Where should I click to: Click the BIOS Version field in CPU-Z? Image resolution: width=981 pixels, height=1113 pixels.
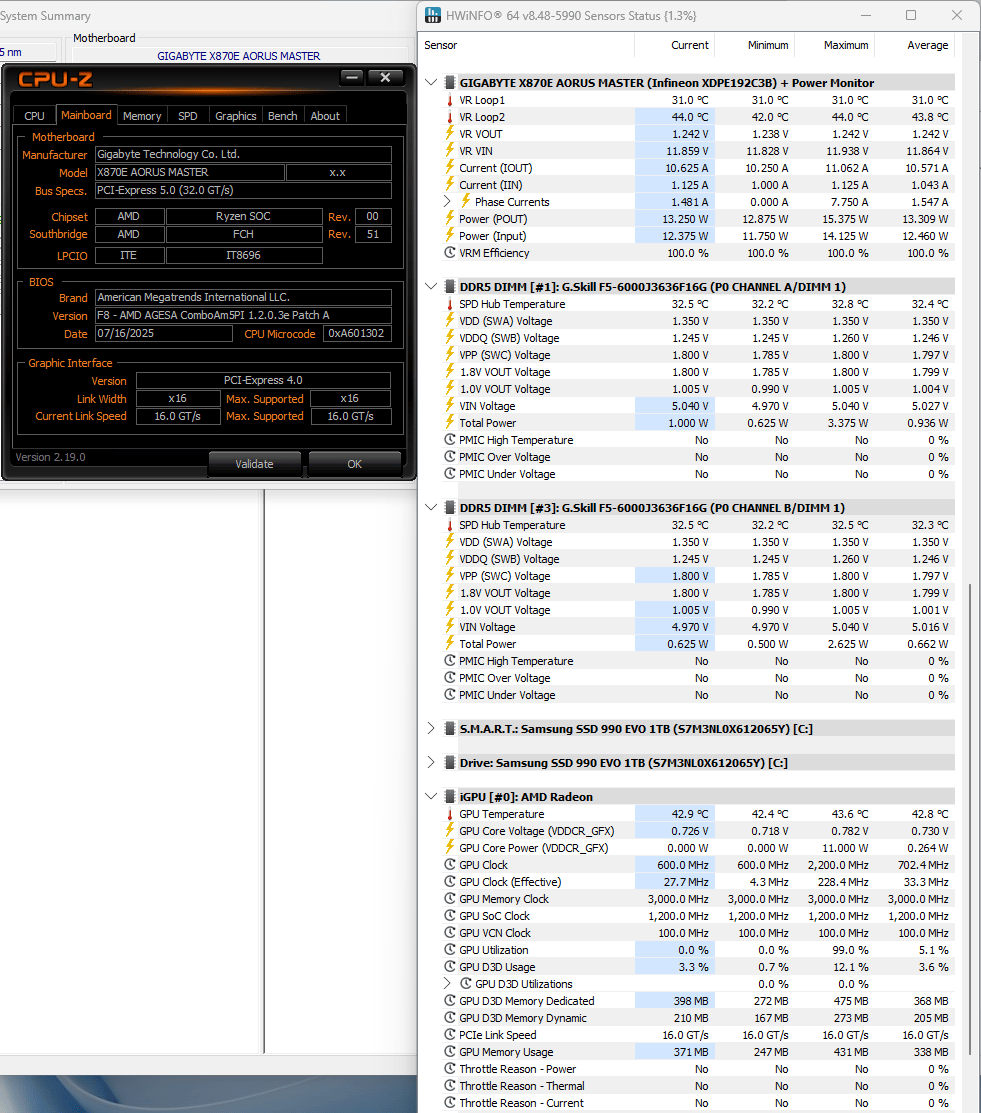243,315
